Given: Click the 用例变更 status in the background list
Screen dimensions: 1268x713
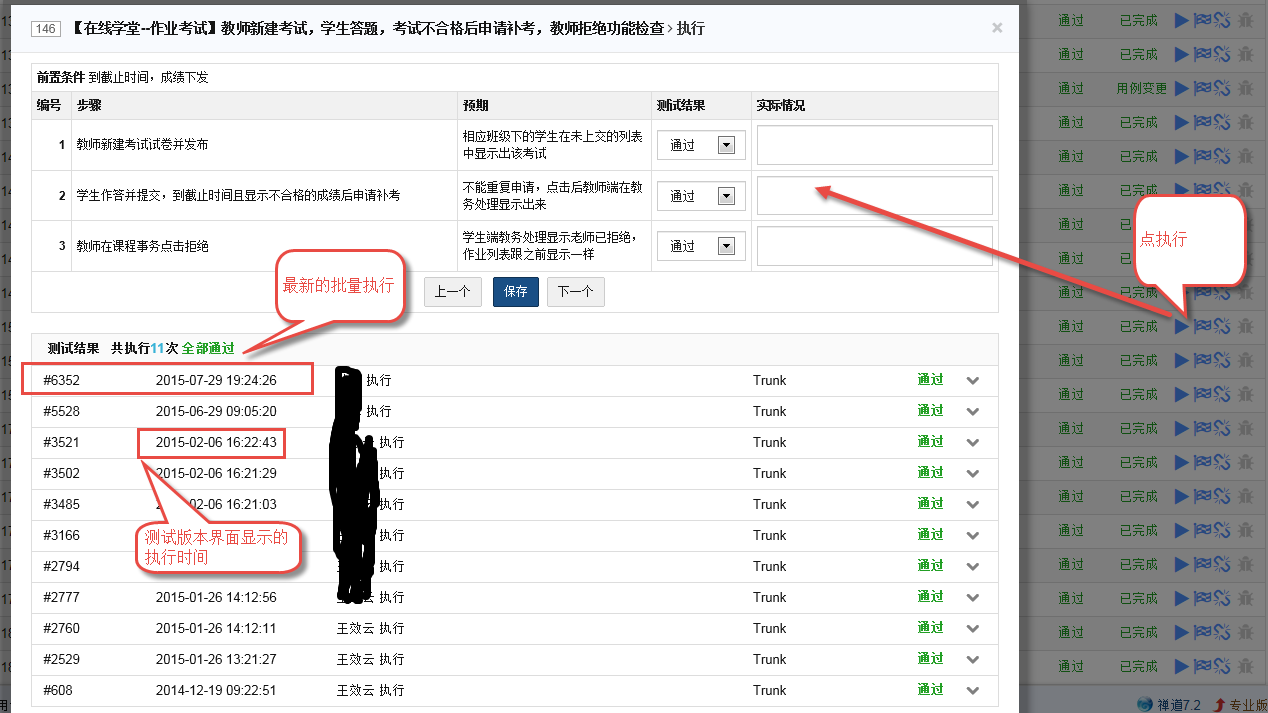Looking at the screenshot, I should 1141,88.
